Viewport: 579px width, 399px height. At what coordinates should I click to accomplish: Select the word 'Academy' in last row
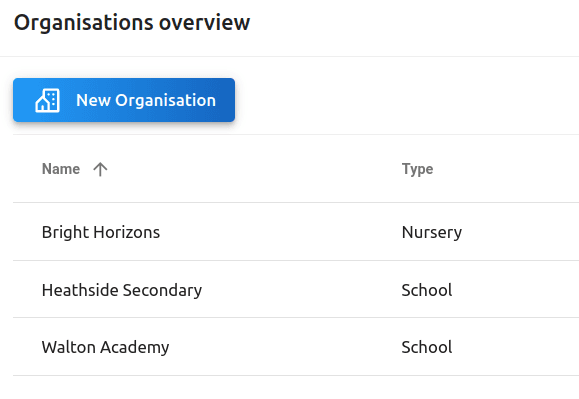[135, 348]
